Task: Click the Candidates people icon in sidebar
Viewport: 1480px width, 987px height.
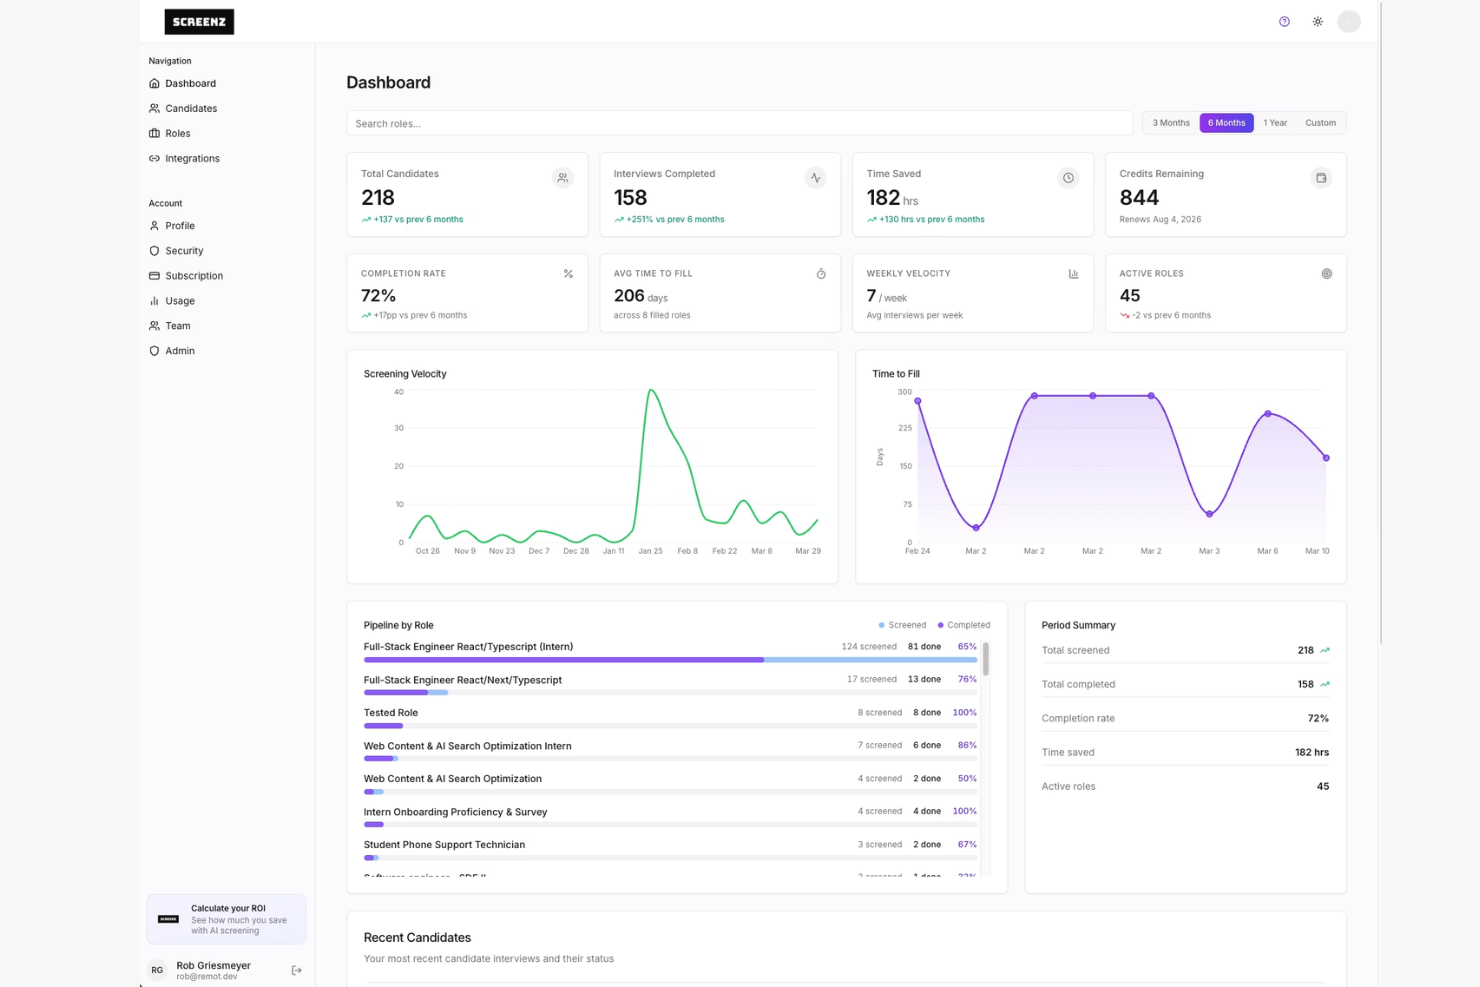Action: pyautogui.click(x=154, y=109)
